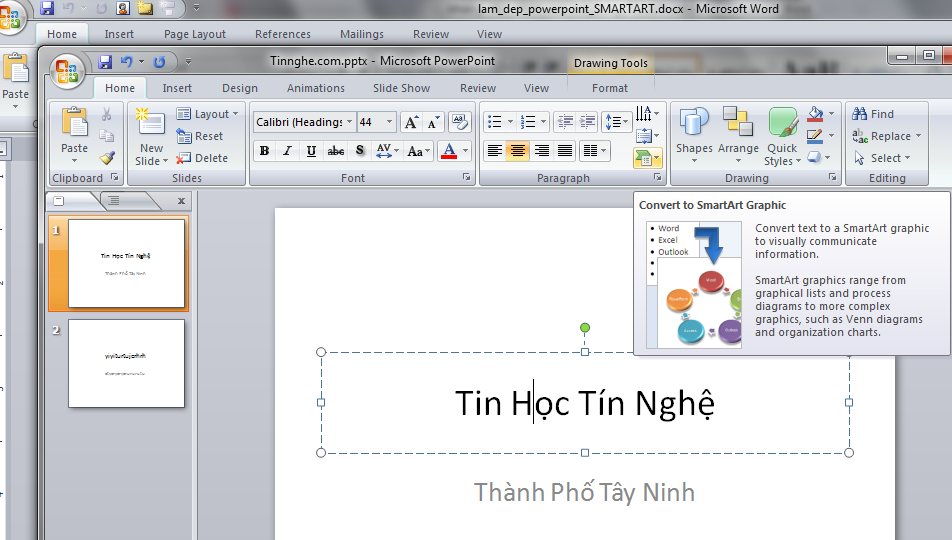The image size is (952, 540).
Task: Click the Clear All Formatting icon
Action: tap(460, 122)
